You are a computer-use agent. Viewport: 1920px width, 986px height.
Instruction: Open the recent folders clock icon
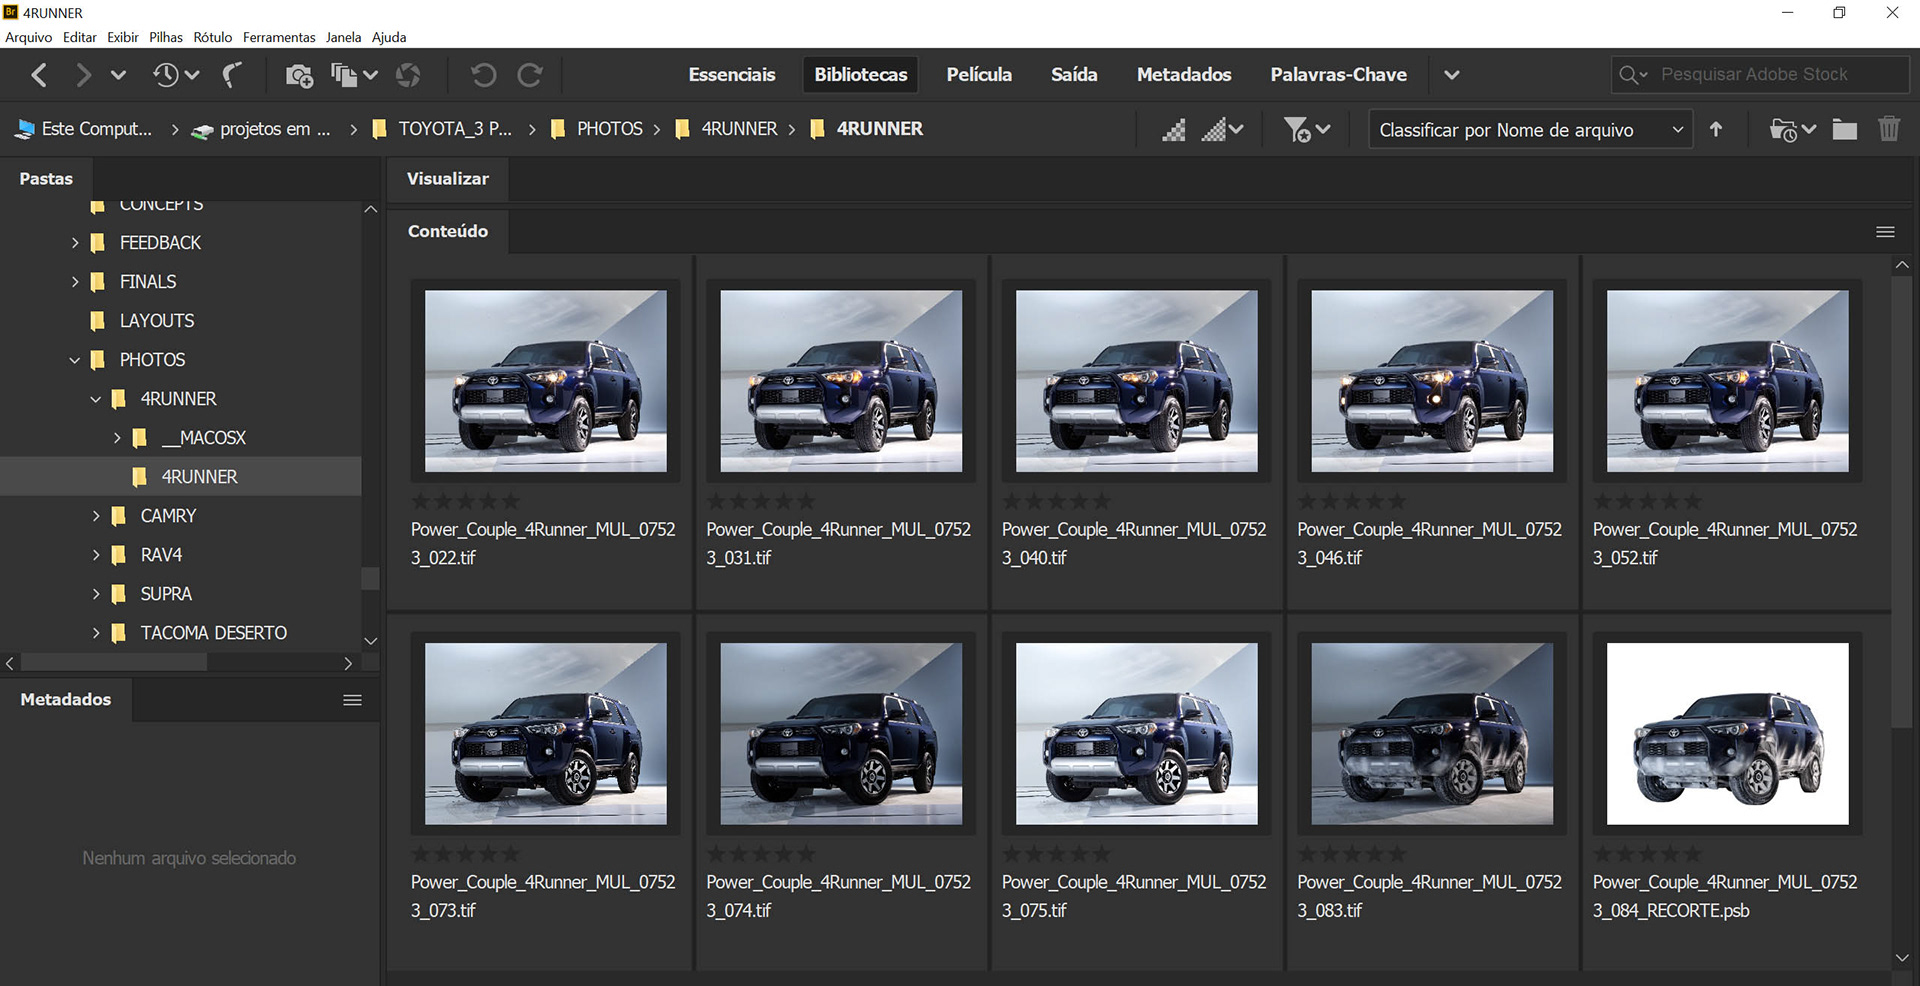[166, 75]
